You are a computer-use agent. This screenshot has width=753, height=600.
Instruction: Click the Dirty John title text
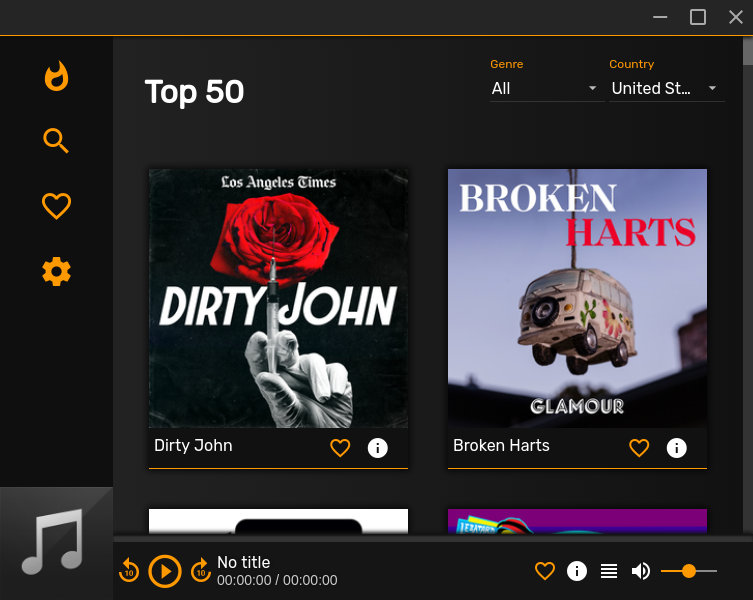193,445
